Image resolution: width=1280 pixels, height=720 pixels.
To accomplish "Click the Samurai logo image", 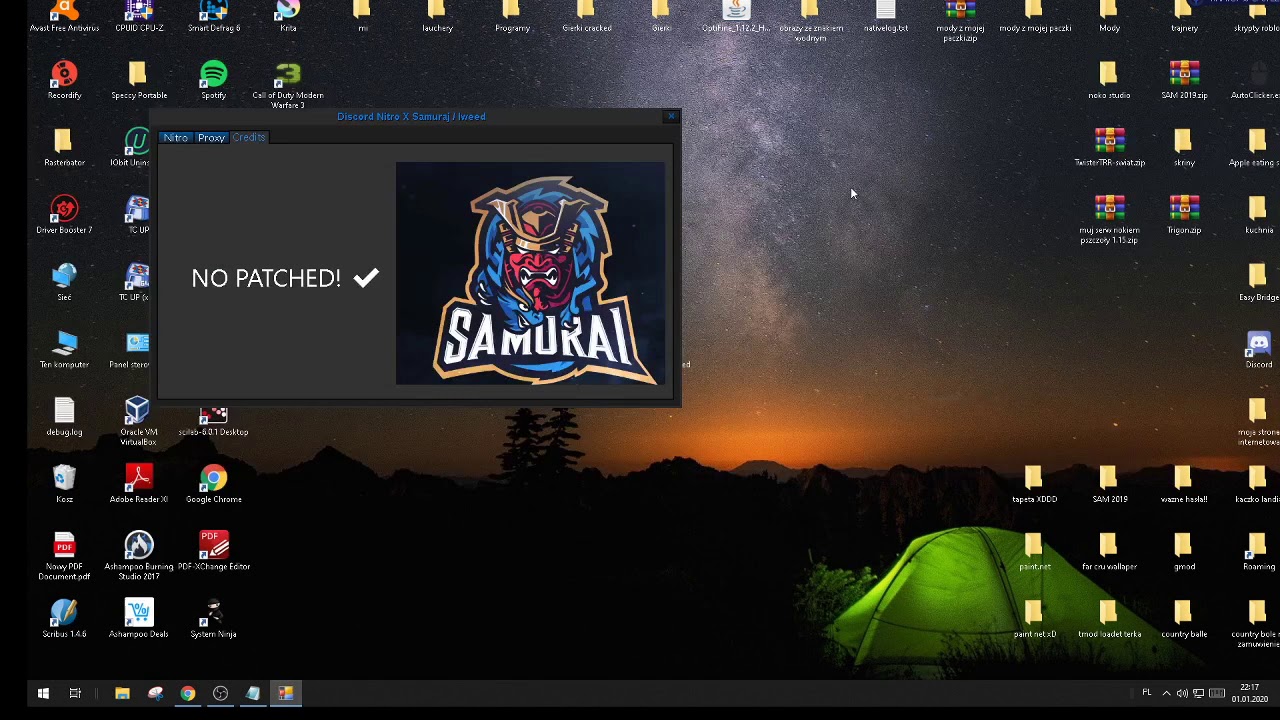I will click(x=530, y=273).
